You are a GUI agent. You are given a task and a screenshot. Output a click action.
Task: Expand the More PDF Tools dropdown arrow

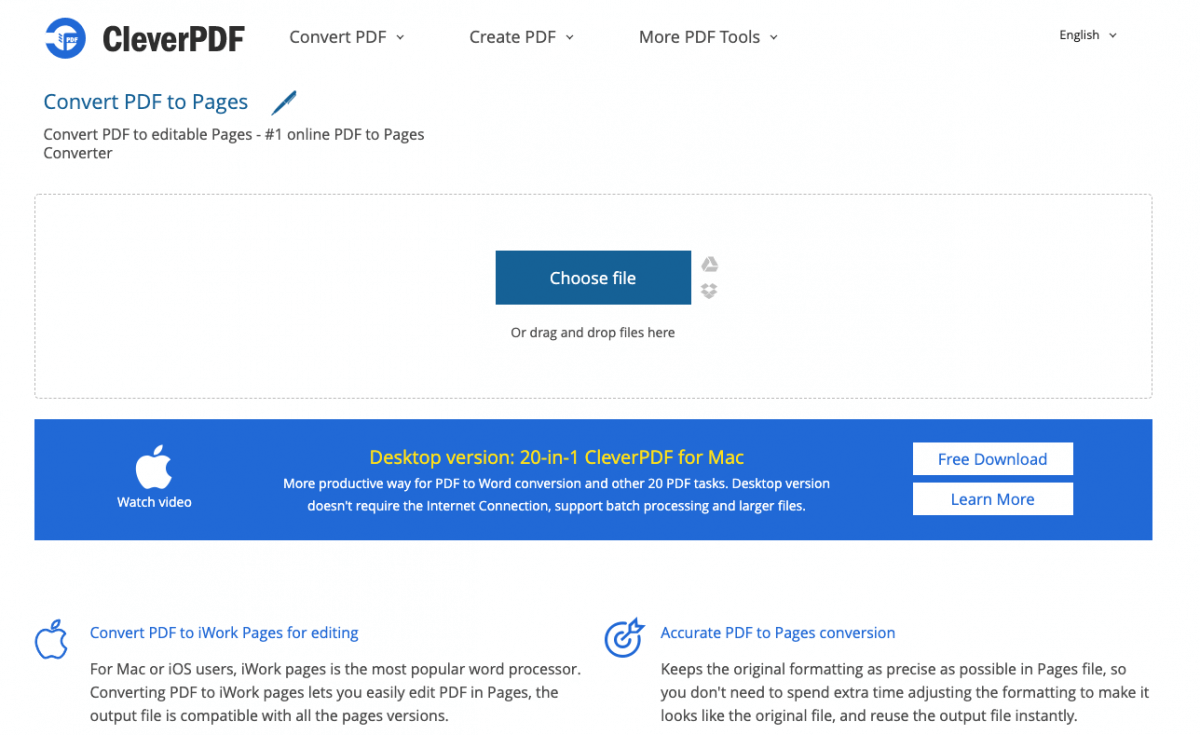point(775,37)
